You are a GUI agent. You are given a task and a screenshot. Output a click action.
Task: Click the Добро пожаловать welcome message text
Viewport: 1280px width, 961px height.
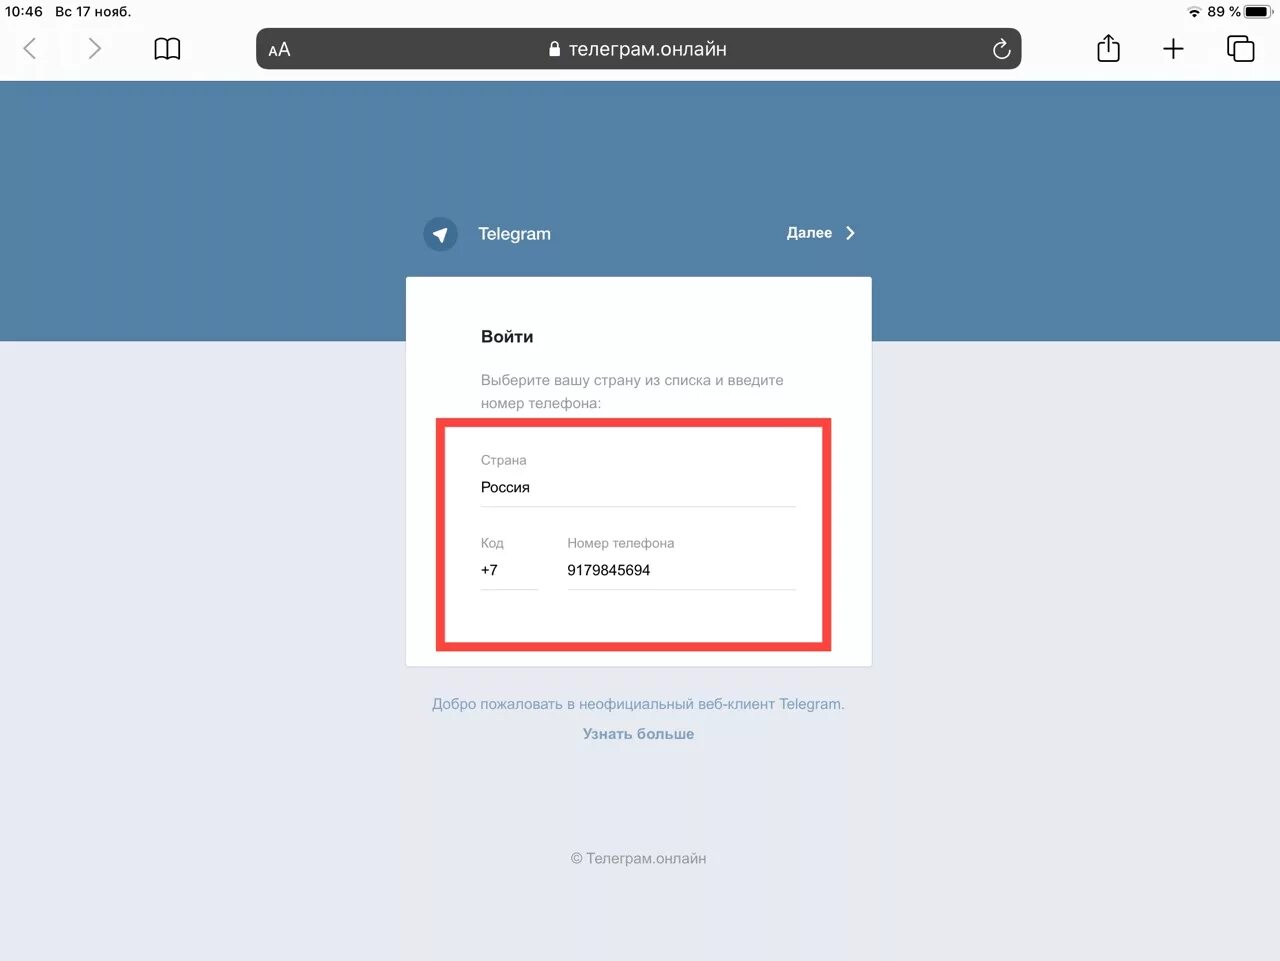(638, 704)
